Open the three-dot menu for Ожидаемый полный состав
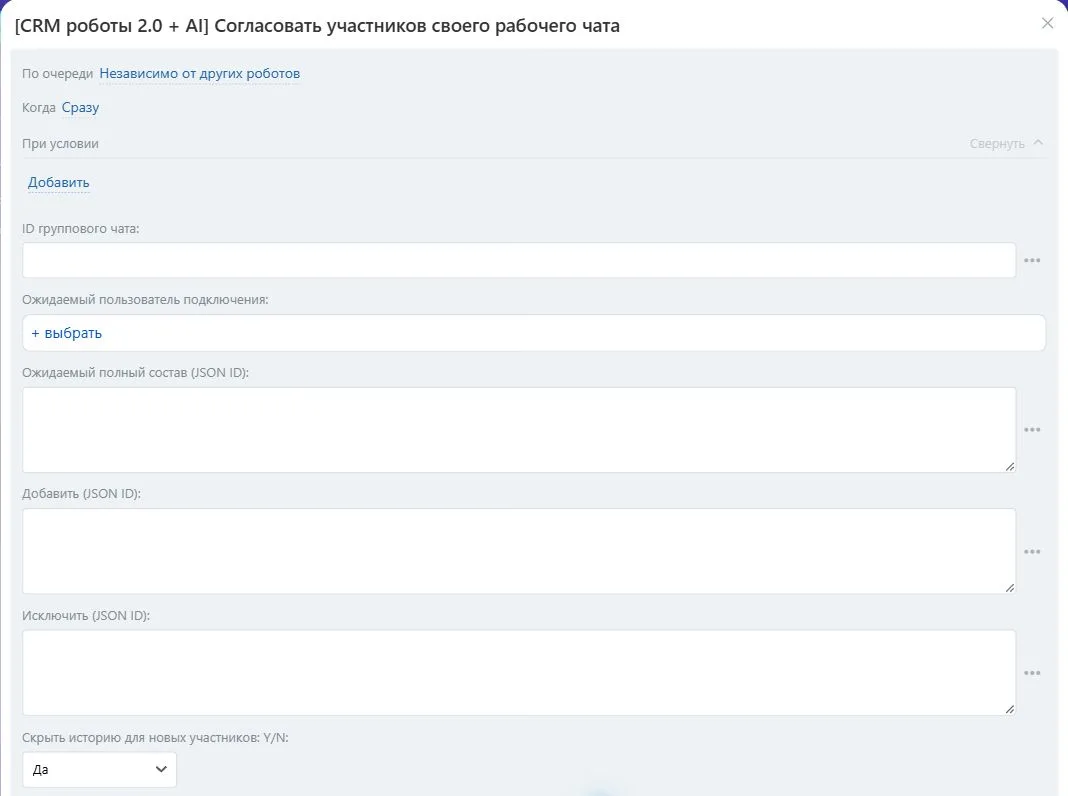 pos(1032,430)
